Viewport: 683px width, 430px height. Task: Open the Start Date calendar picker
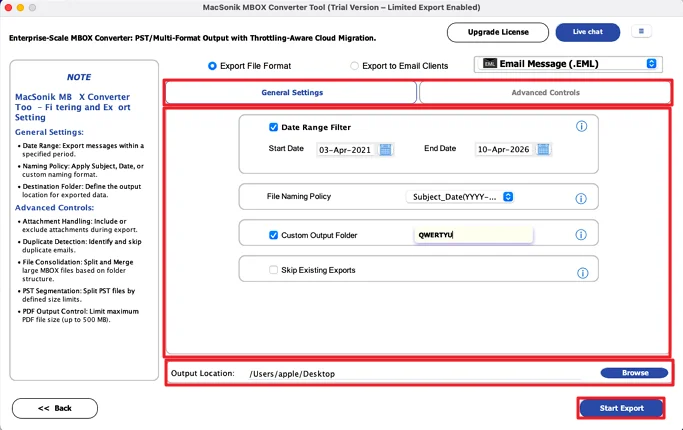[385, 149]
